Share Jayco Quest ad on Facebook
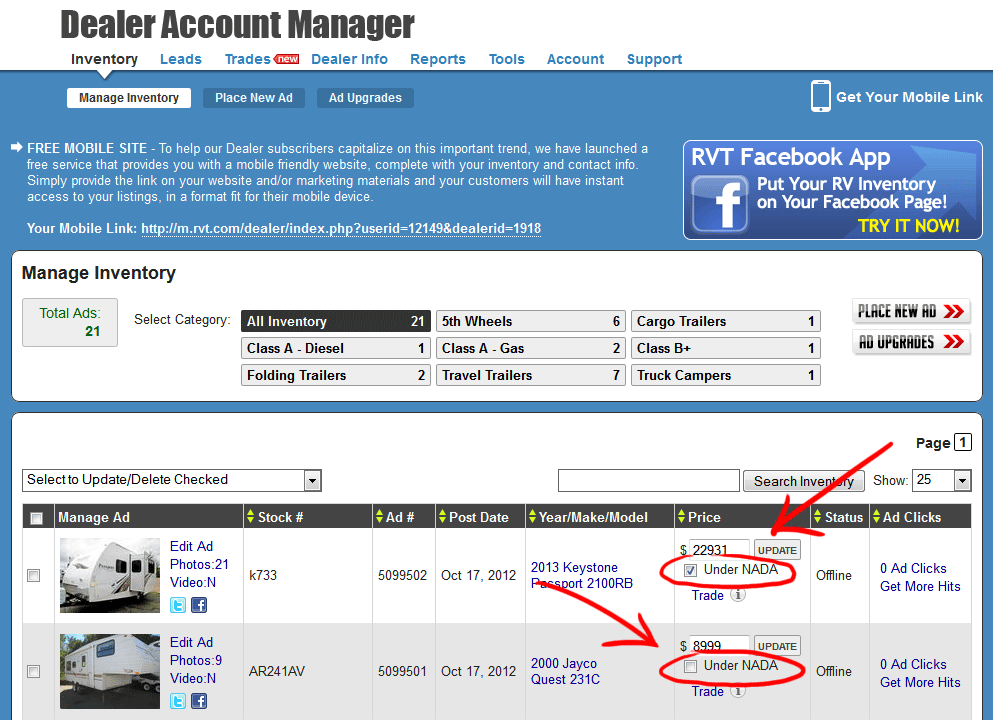 199,701
